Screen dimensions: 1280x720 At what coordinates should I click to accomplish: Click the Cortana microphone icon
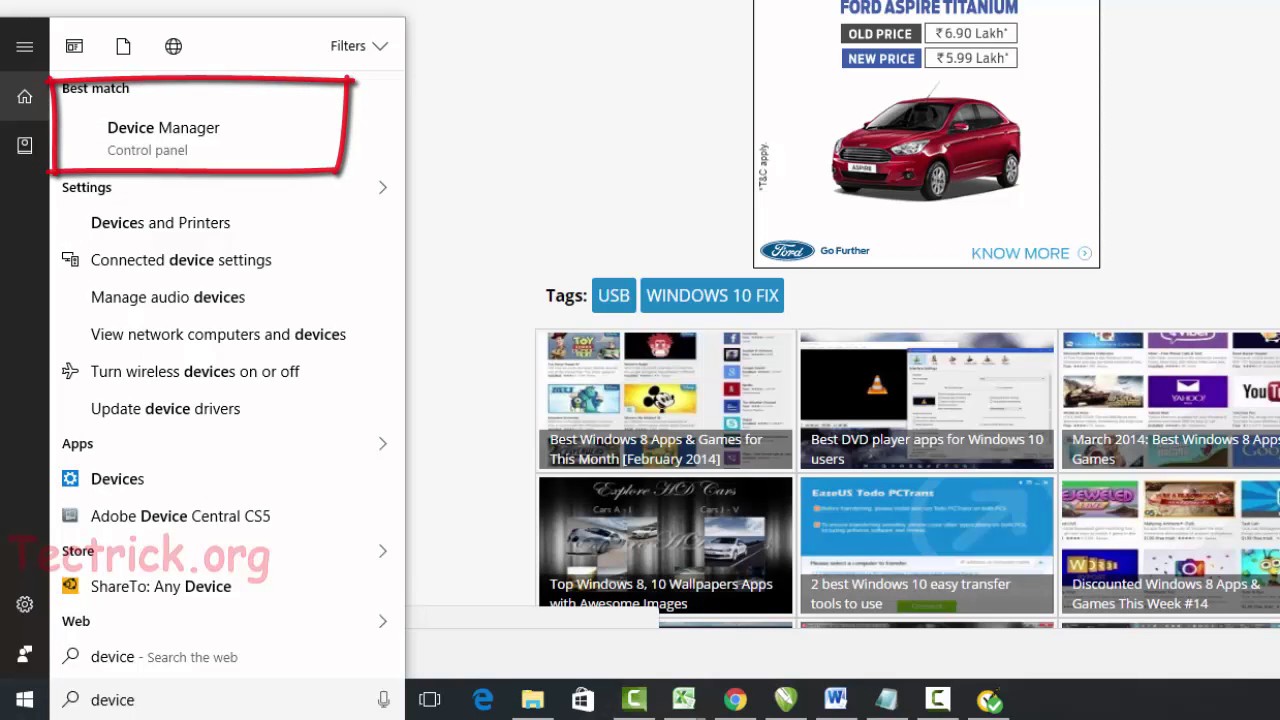383,700
